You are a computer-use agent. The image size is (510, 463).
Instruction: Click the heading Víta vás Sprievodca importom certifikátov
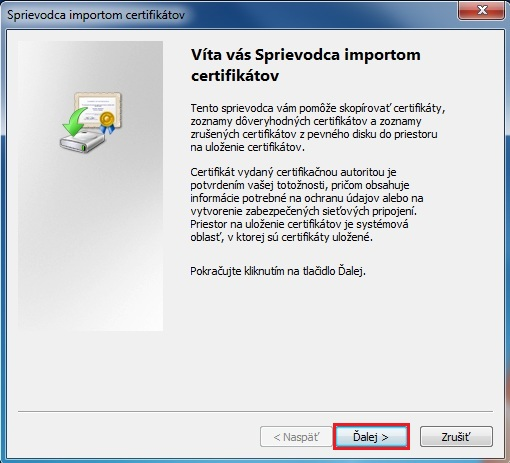(306, 65)
